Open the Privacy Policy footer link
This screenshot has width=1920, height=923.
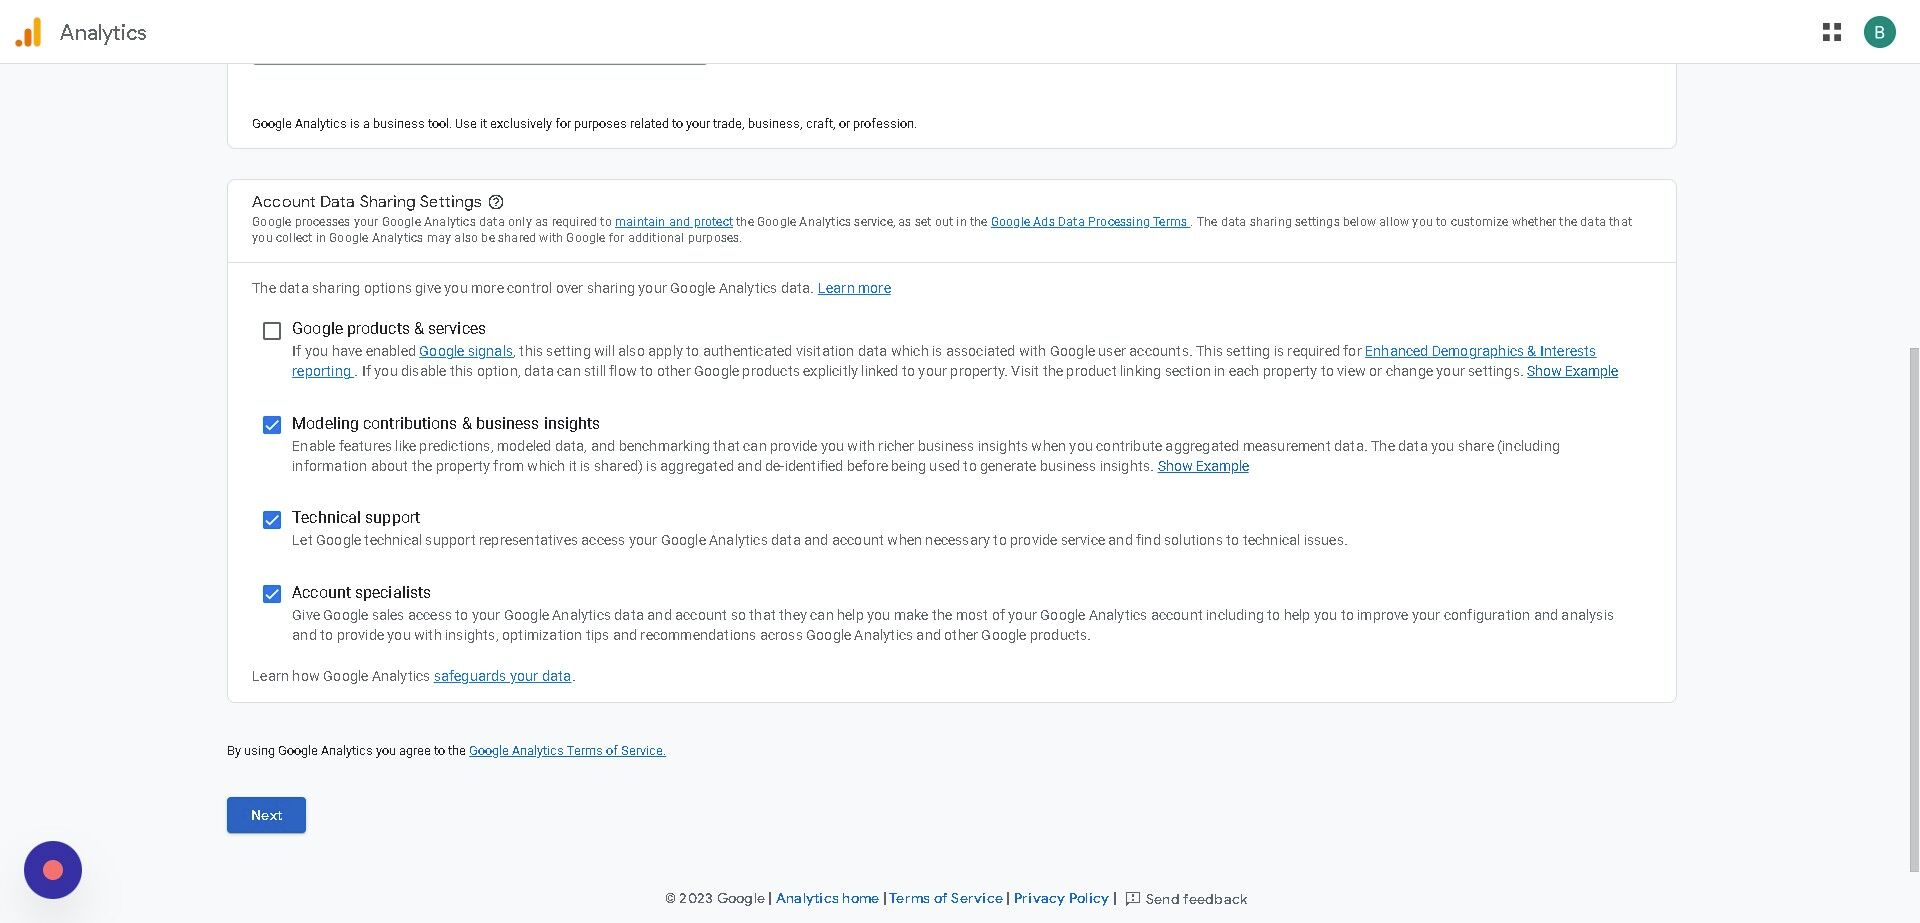(x=1061, y=898)
